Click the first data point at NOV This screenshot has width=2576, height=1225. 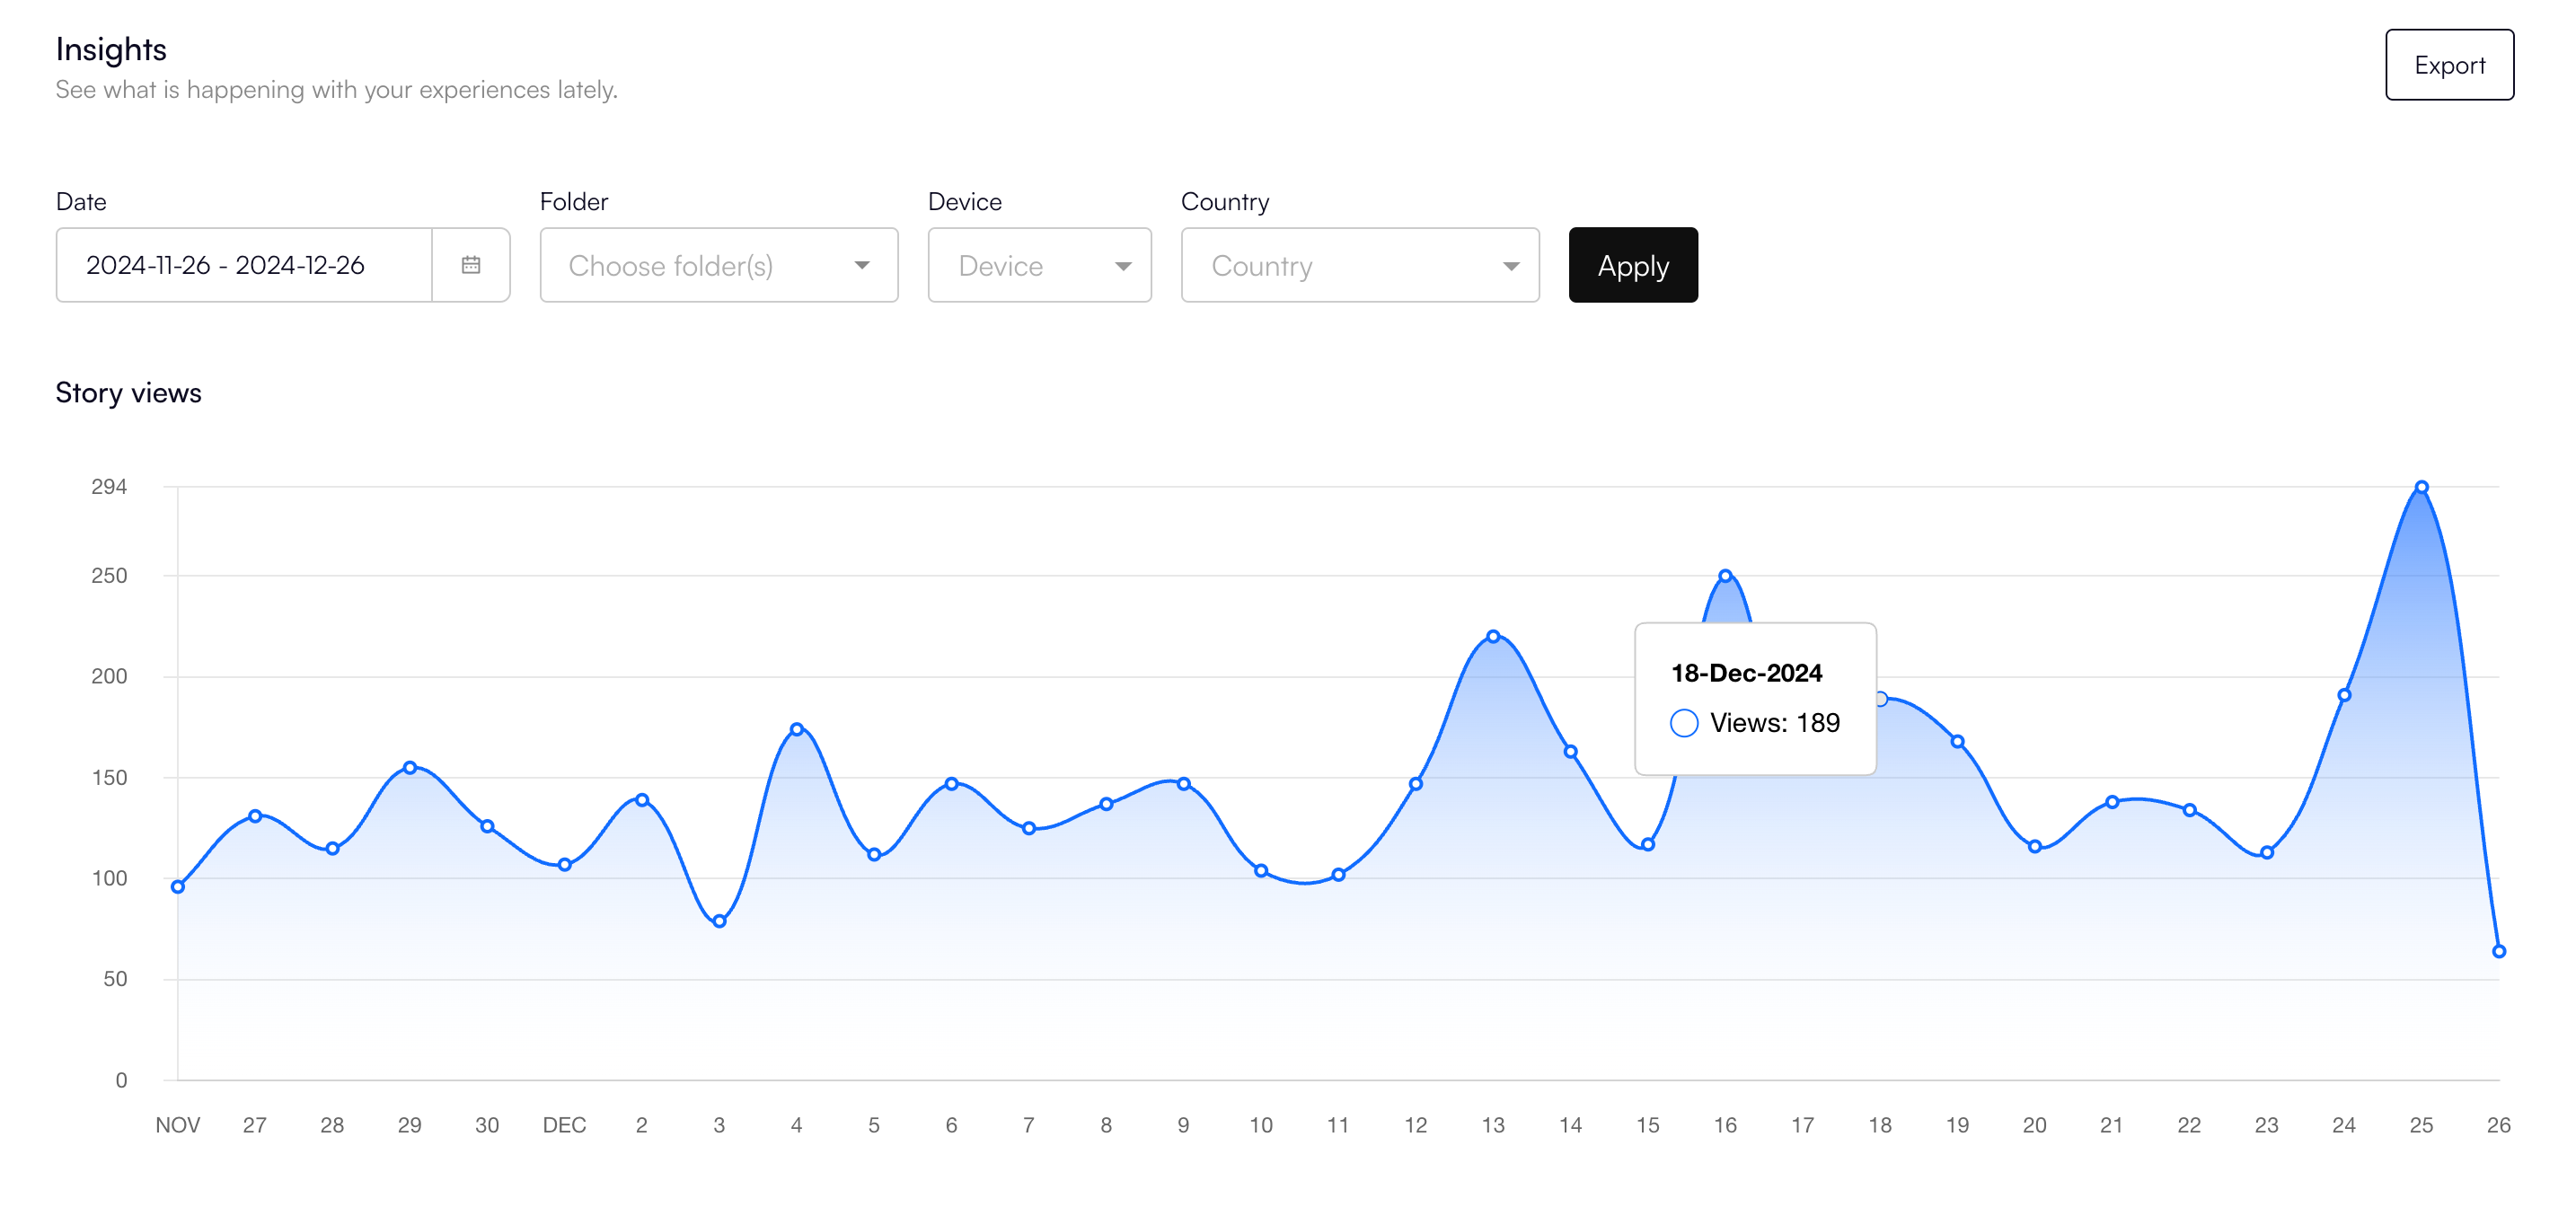[x=178, y=887]
